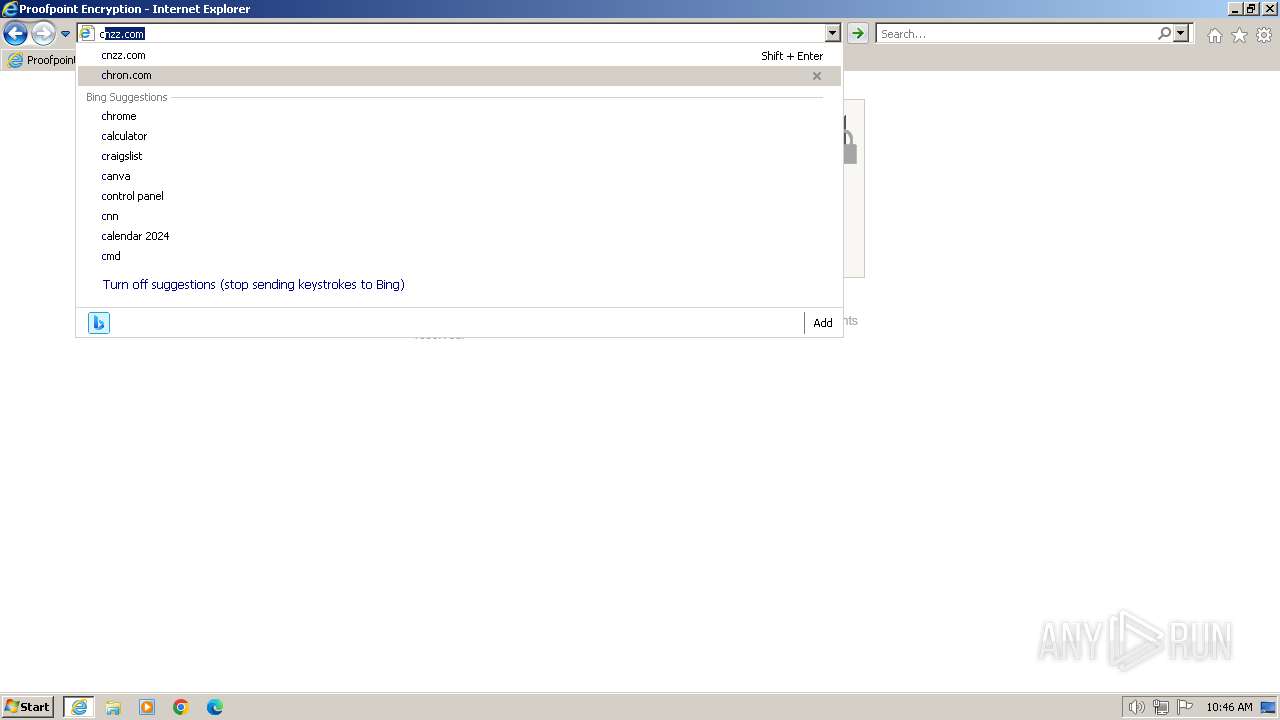The image size is (1280, 720).
Task: Click the search magnifier icon
Action: coord(1164,33)
